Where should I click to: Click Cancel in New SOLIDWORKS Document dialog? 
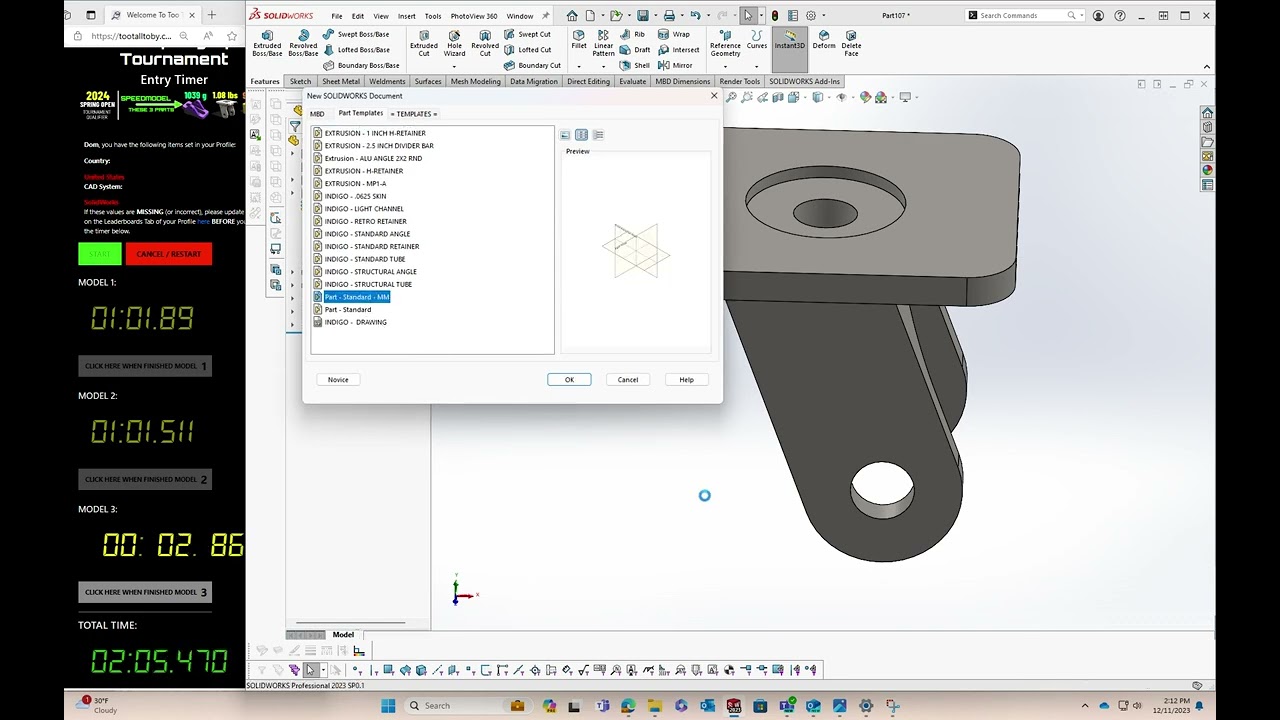(x=628, y=380)
